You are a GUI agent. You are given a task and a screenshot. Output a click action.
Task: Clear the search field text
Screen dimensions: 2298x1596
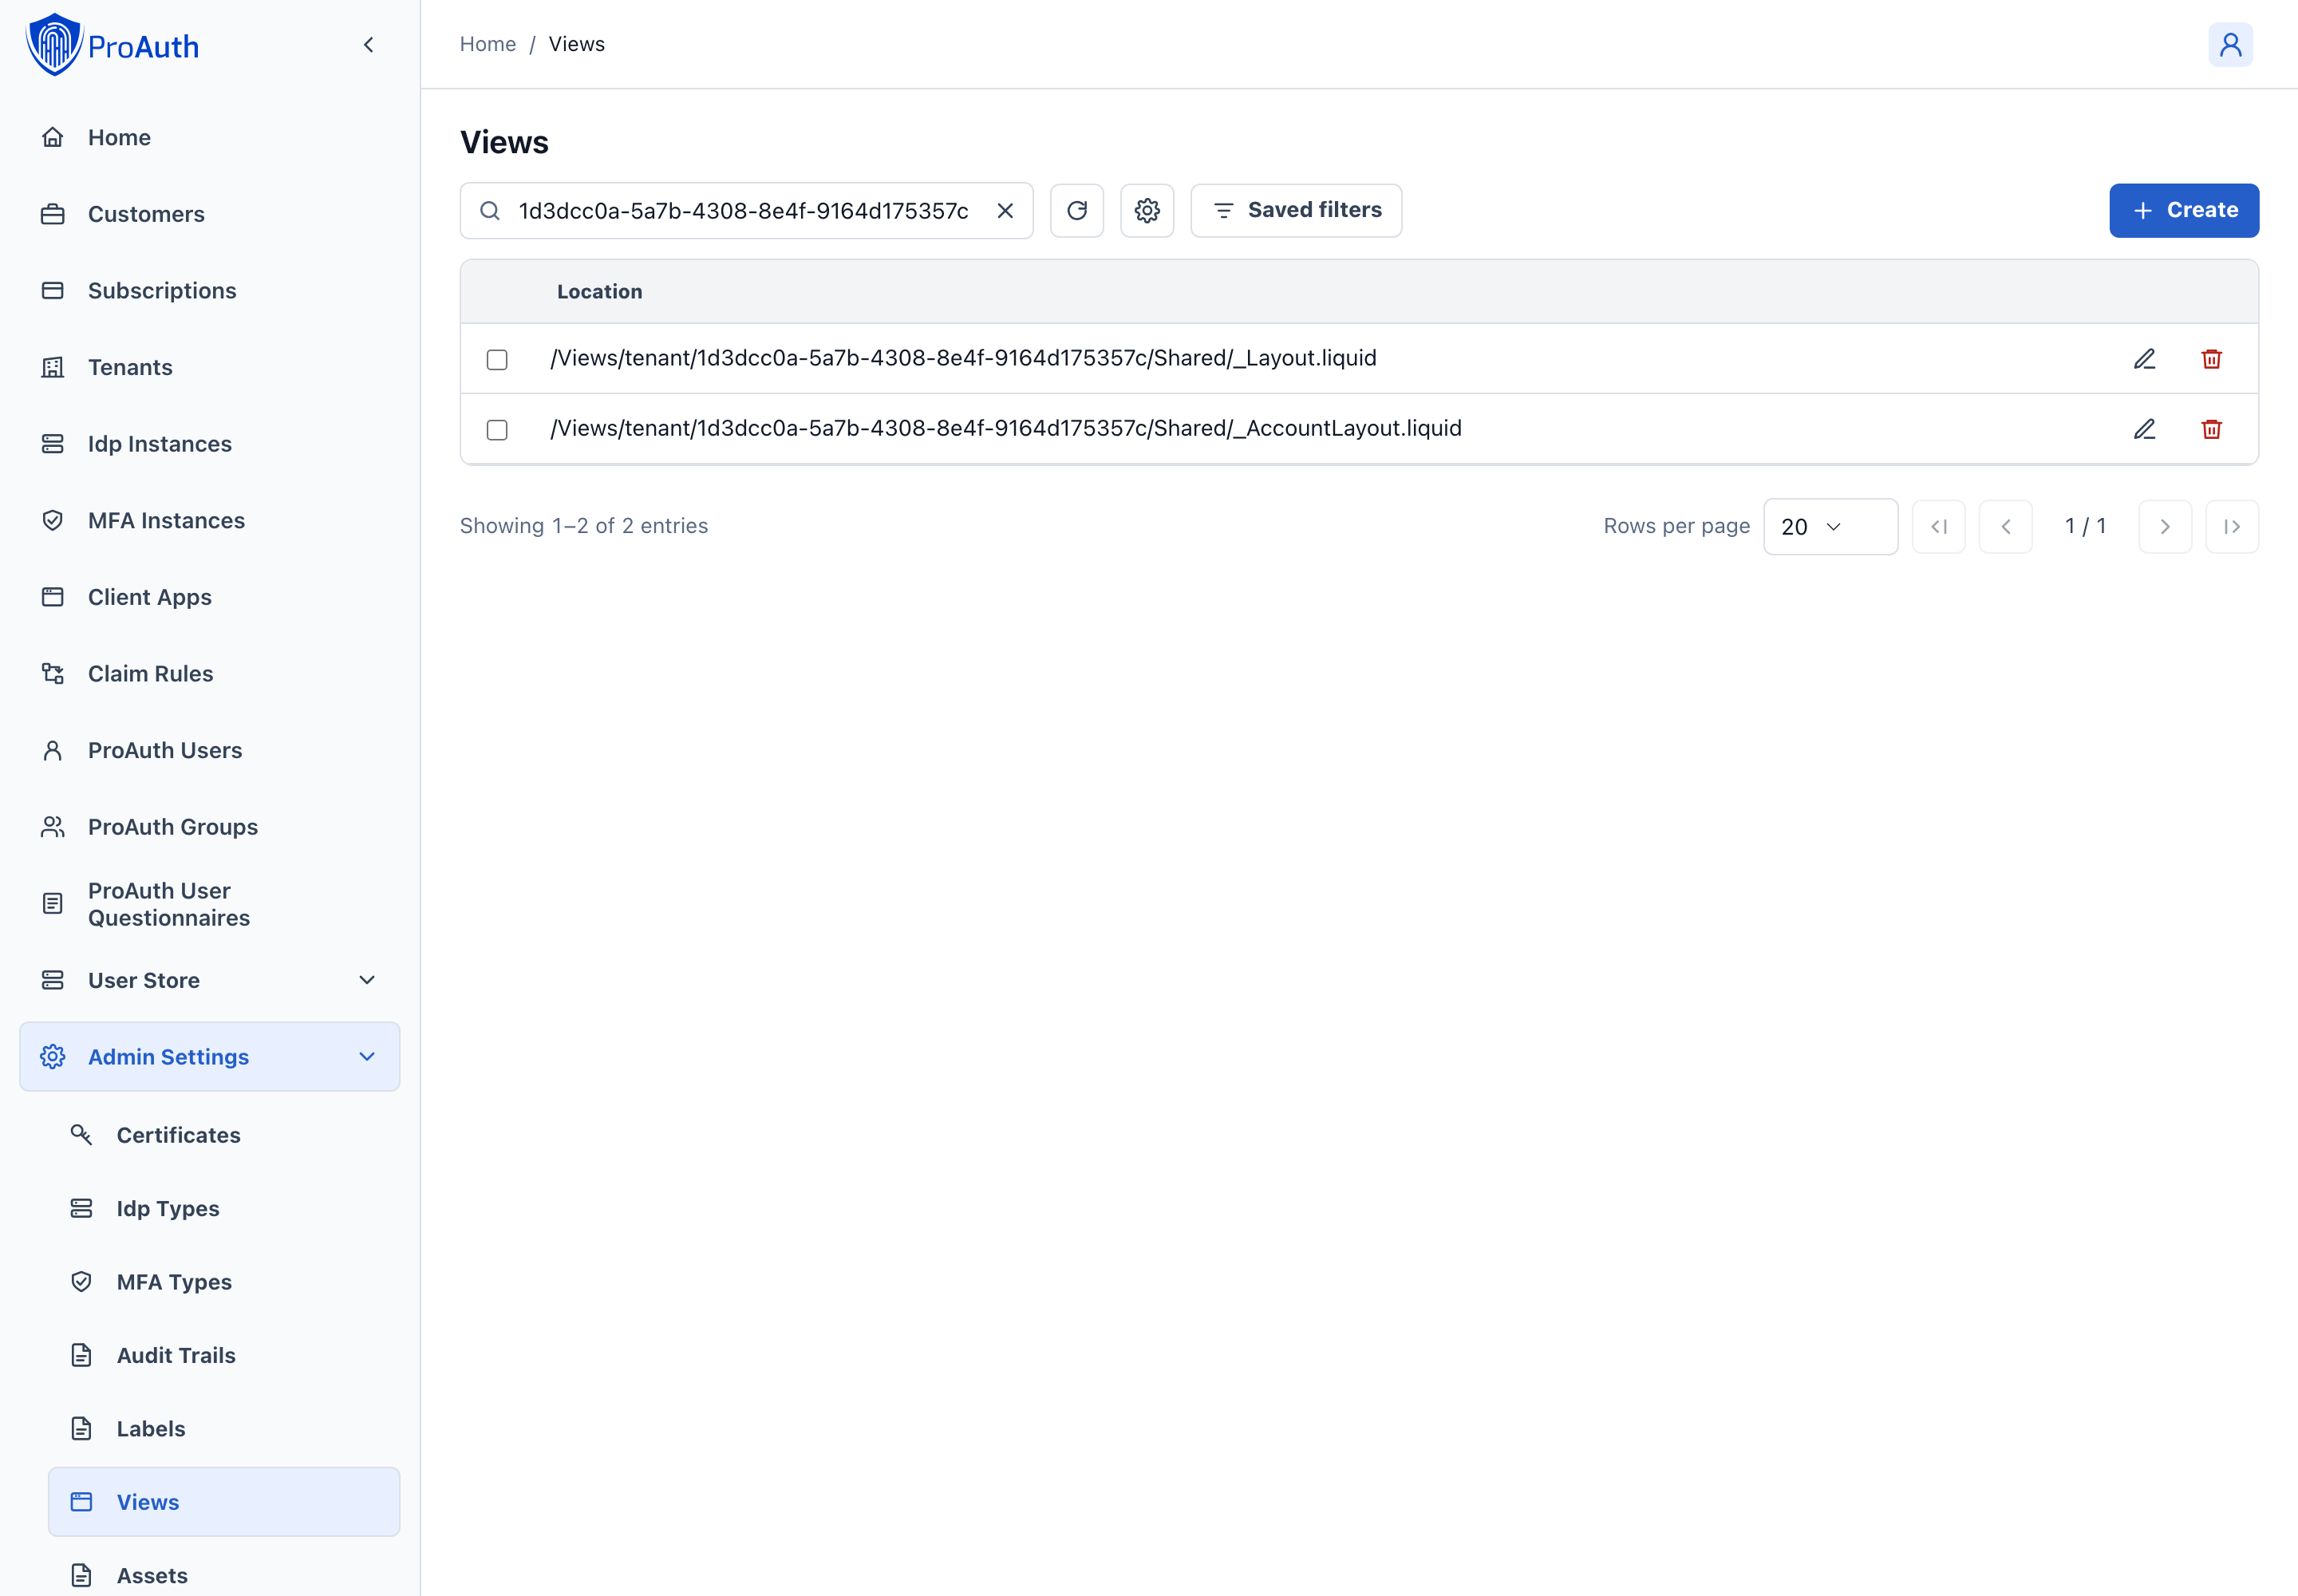[1005, 211]
